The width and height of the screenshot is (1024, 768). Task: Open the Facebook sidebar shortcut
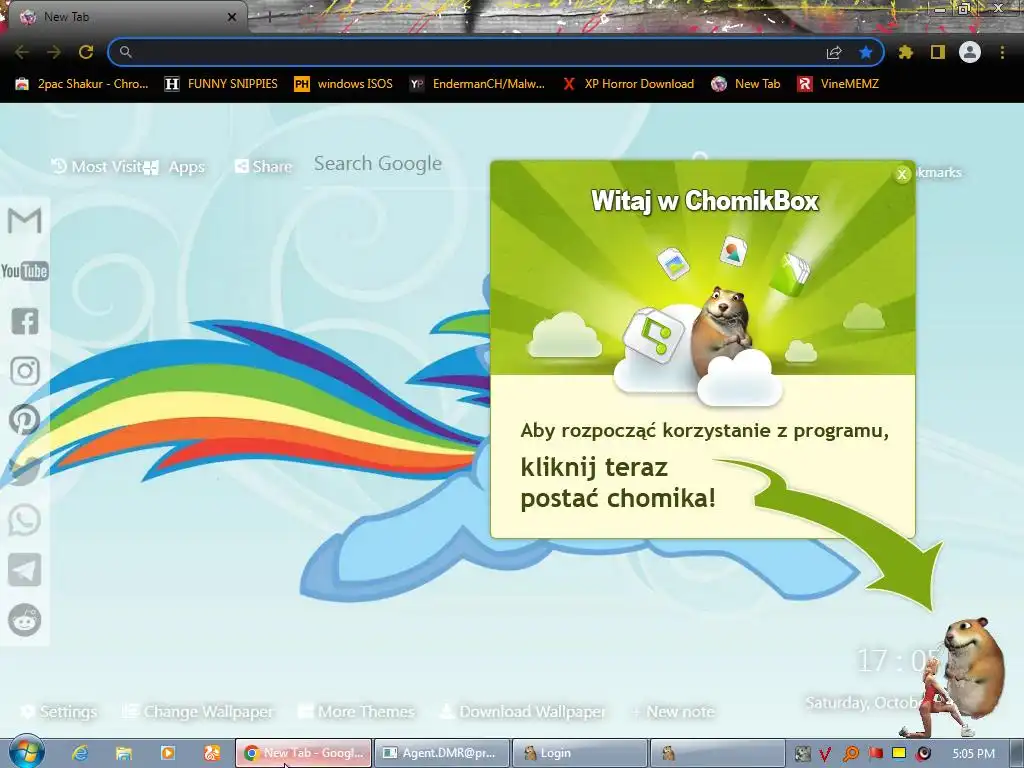(25, 321)
